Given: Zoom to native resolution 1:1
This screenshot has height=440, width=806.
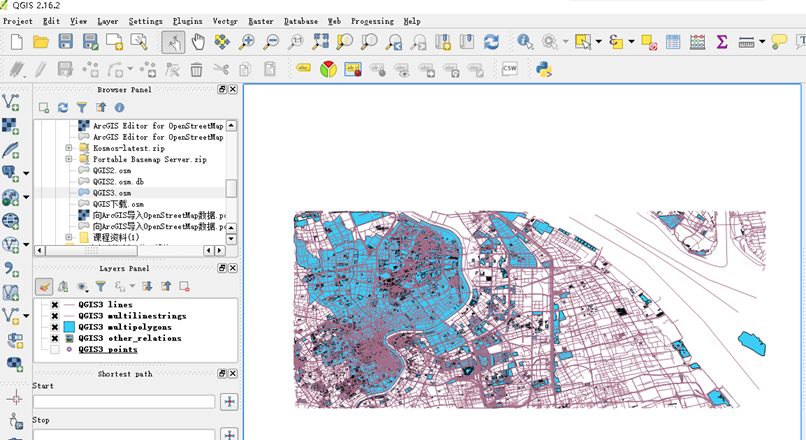Looking at the screenshot, I should coord(296,42).
